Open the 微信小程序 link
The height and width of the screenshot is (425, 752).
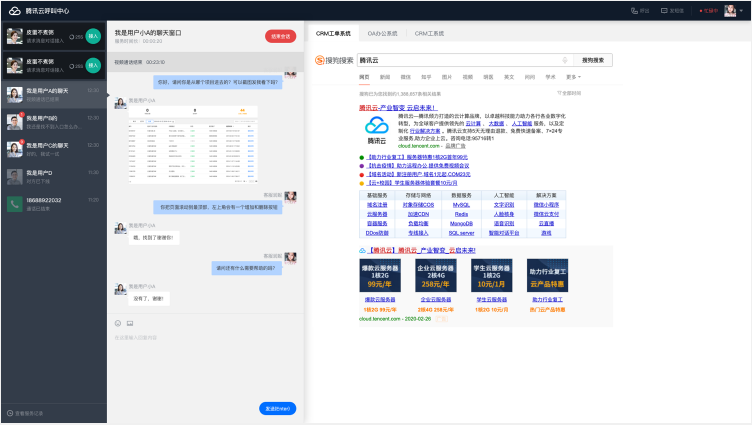pyautogui.click(x=546, y=205)
